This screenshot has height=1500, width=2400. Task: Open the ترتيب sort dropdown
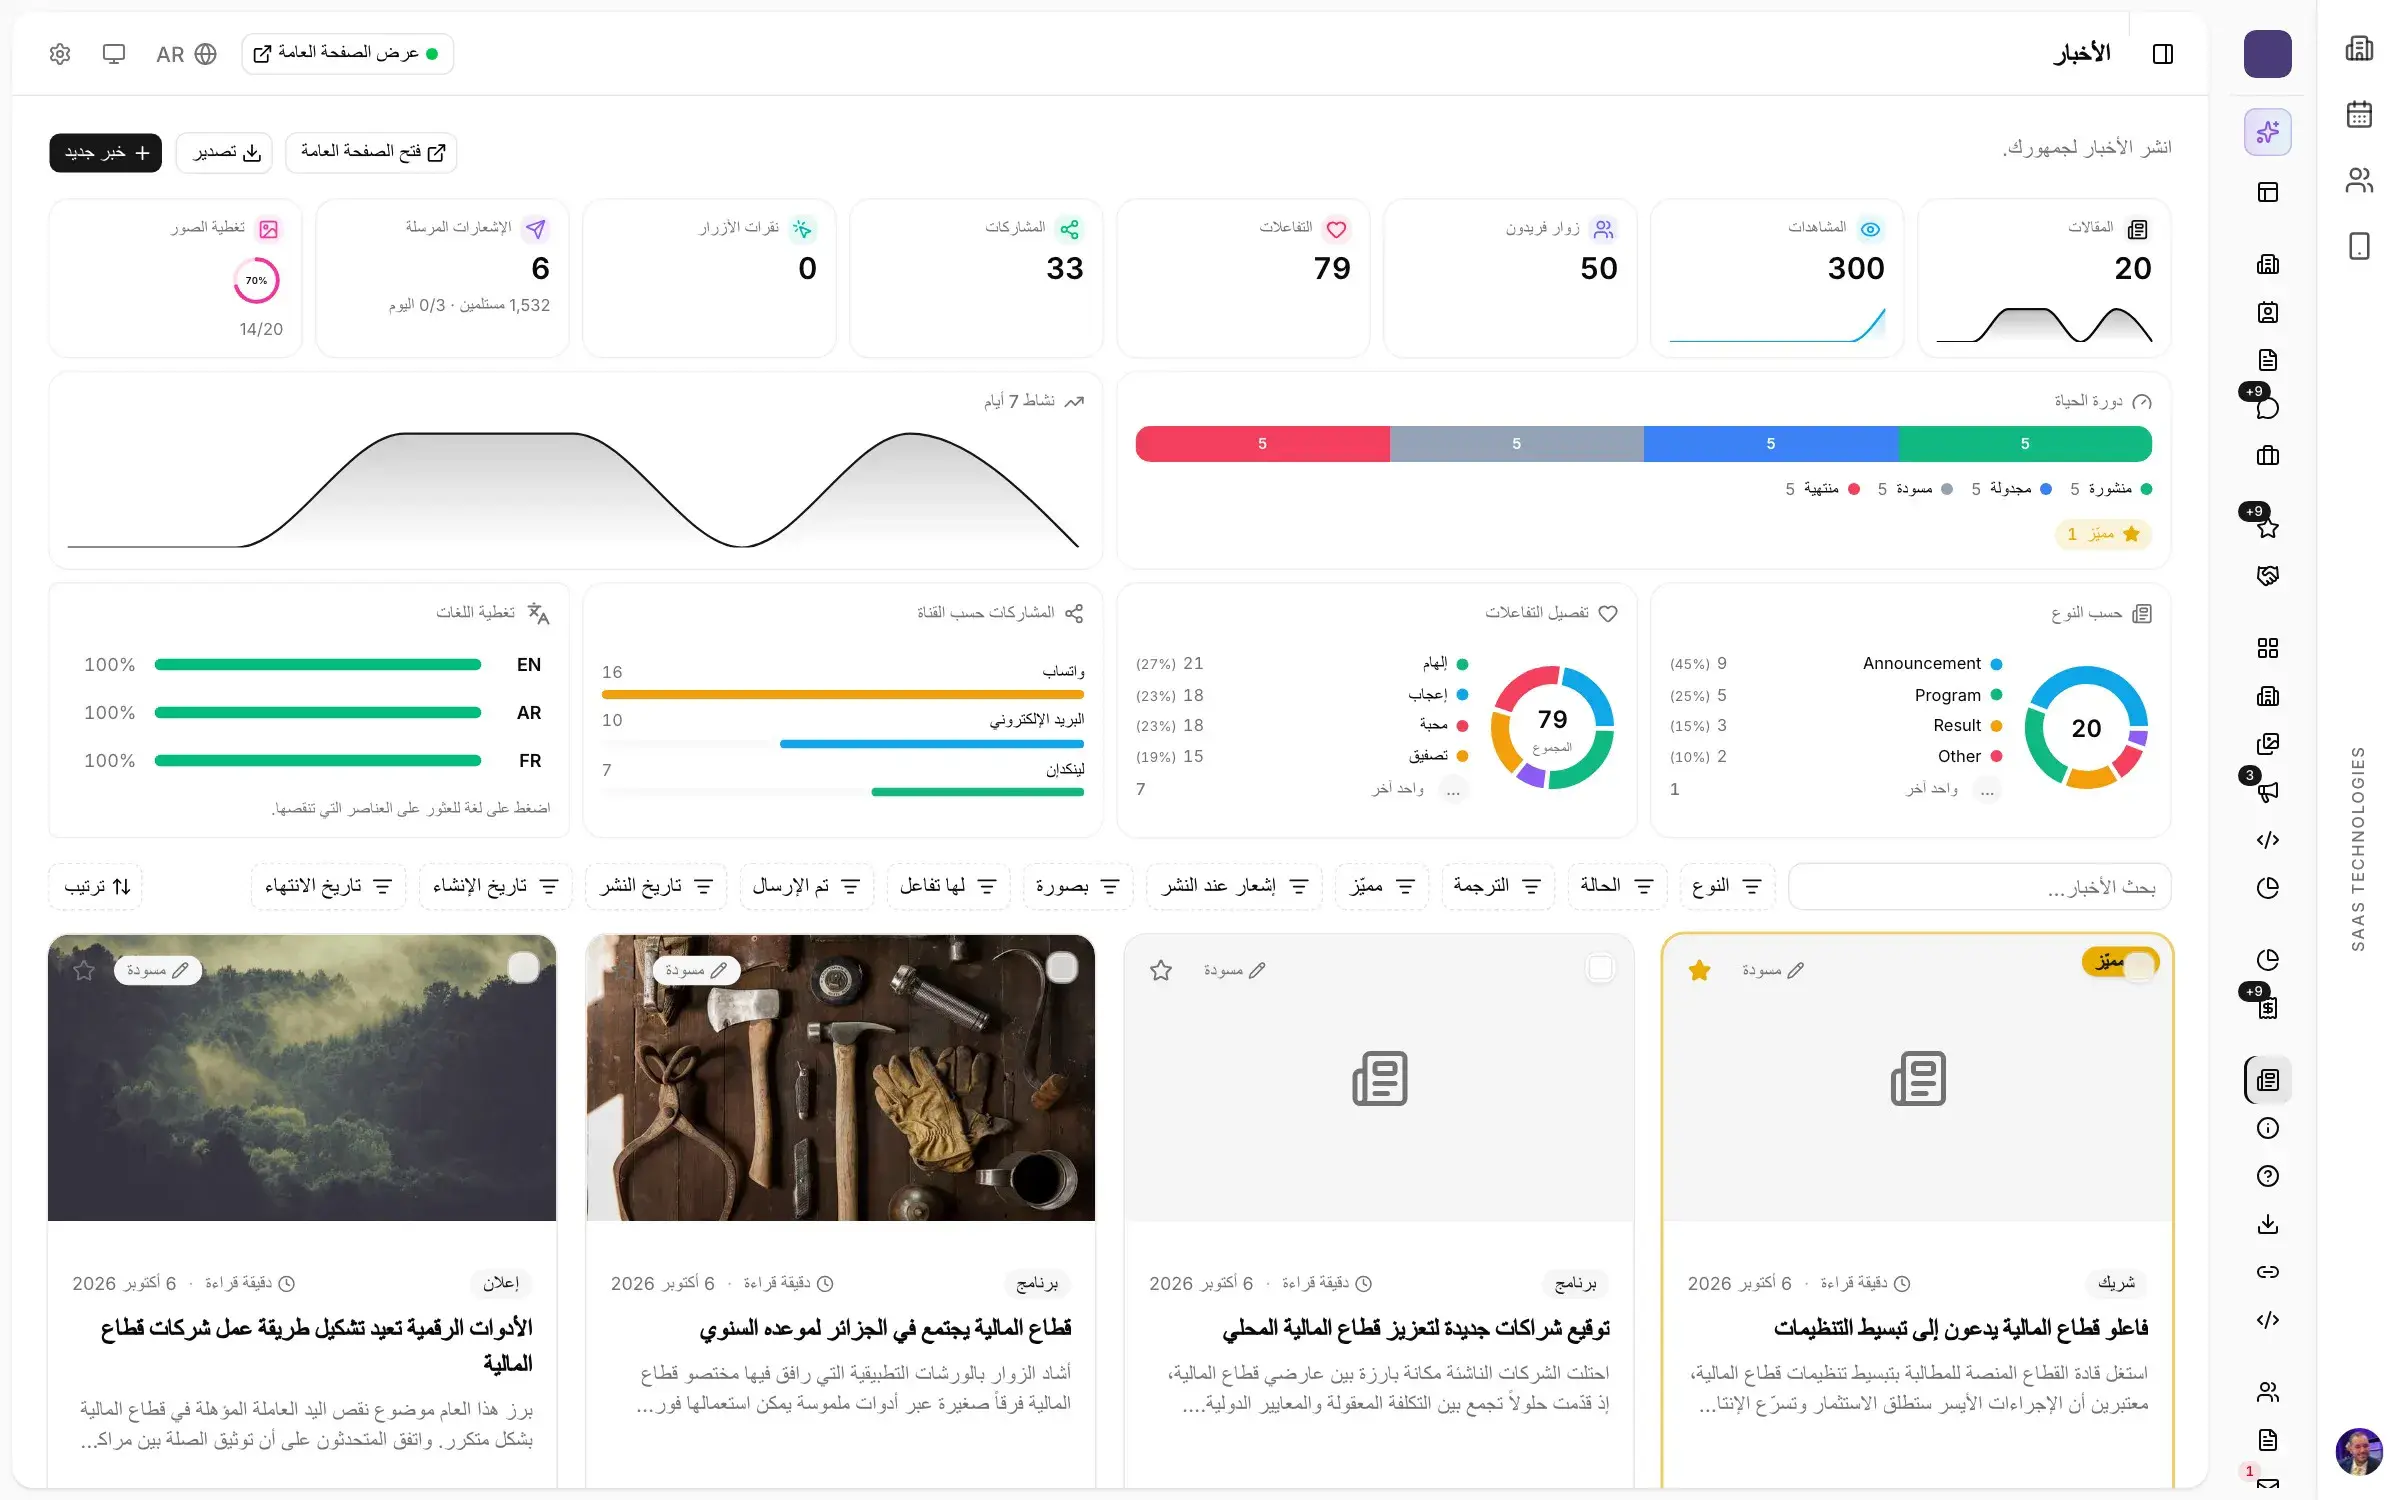coord(96,886)
